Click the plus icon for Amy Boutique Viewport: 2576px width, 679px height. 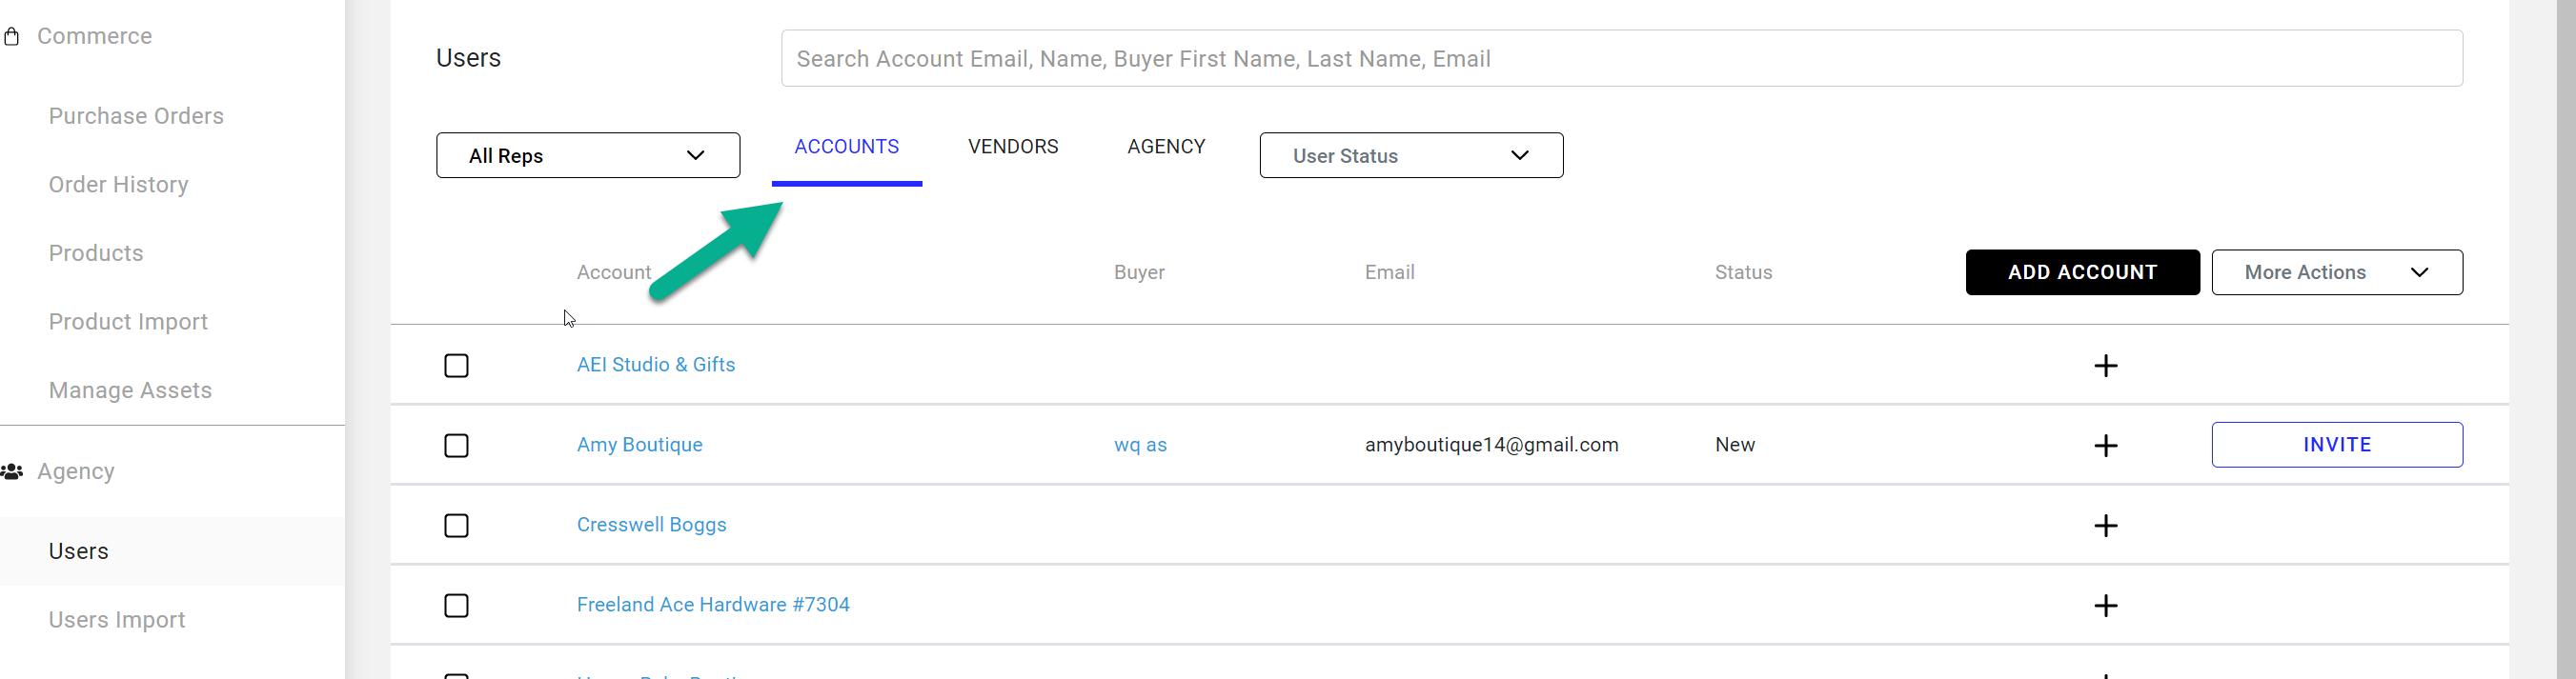tap(2105, 446)
